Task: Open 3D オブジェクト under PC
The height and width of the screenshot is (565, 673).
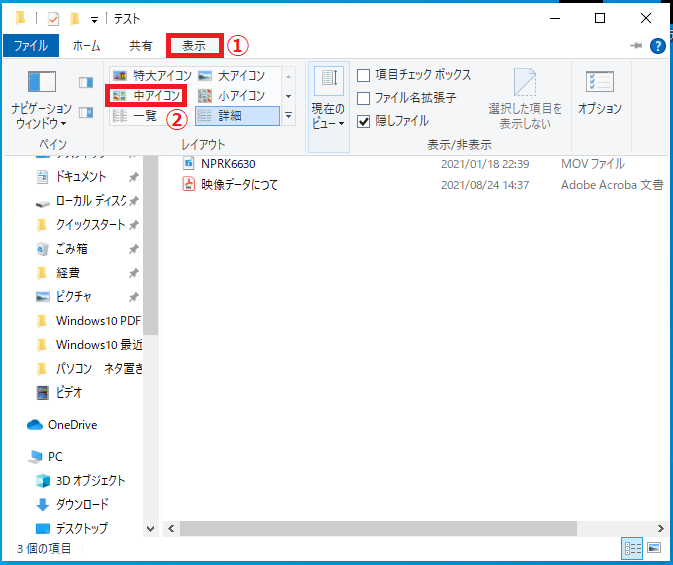Action: (91, 480)
